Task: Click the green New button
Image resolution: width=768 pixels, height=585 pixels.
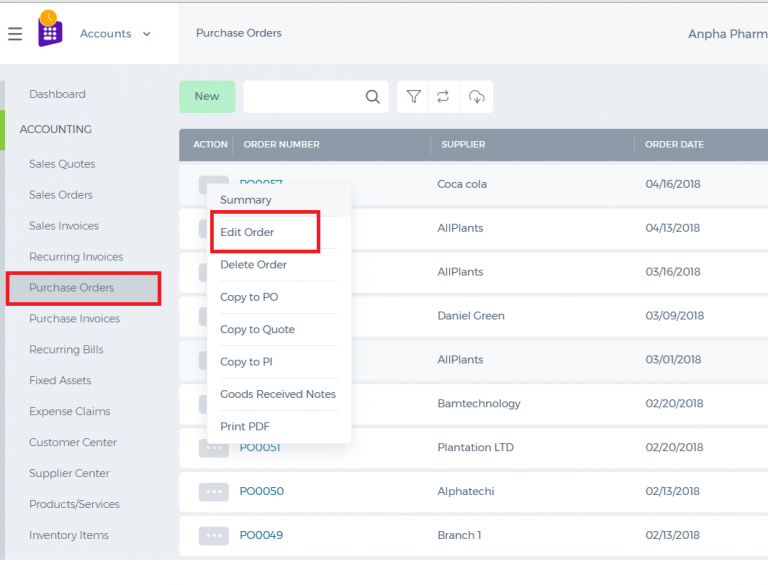Action: pos(207,97)
